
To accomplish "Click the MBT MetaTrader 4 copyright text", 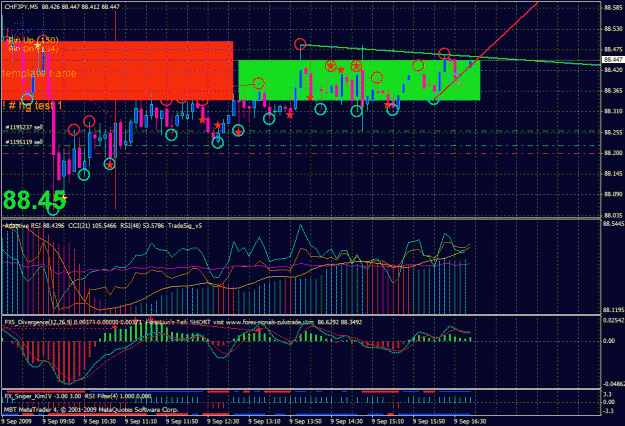I will (x=91, y=410).
